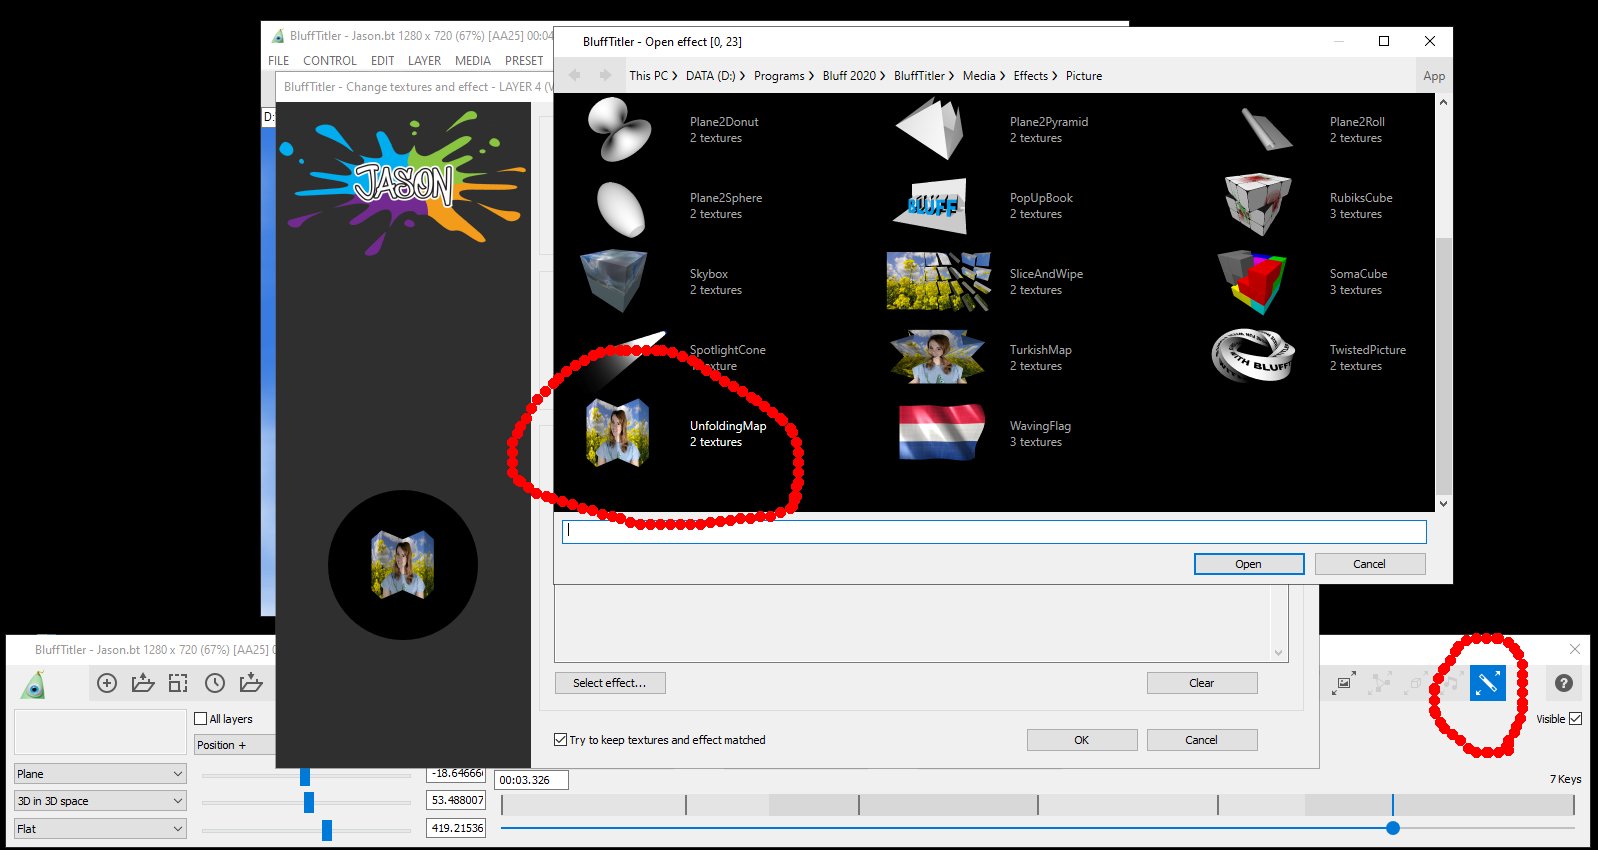Image resolution: width=1598 pixels, height=850 pixels.
Task: Open the FILE menu
Action: [278, 61]
